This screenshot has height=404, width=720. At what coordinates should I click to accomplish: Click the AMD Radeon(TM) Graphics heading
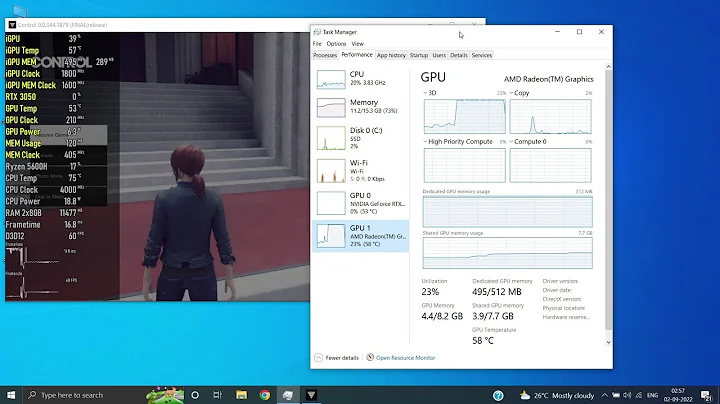(549, 79)
